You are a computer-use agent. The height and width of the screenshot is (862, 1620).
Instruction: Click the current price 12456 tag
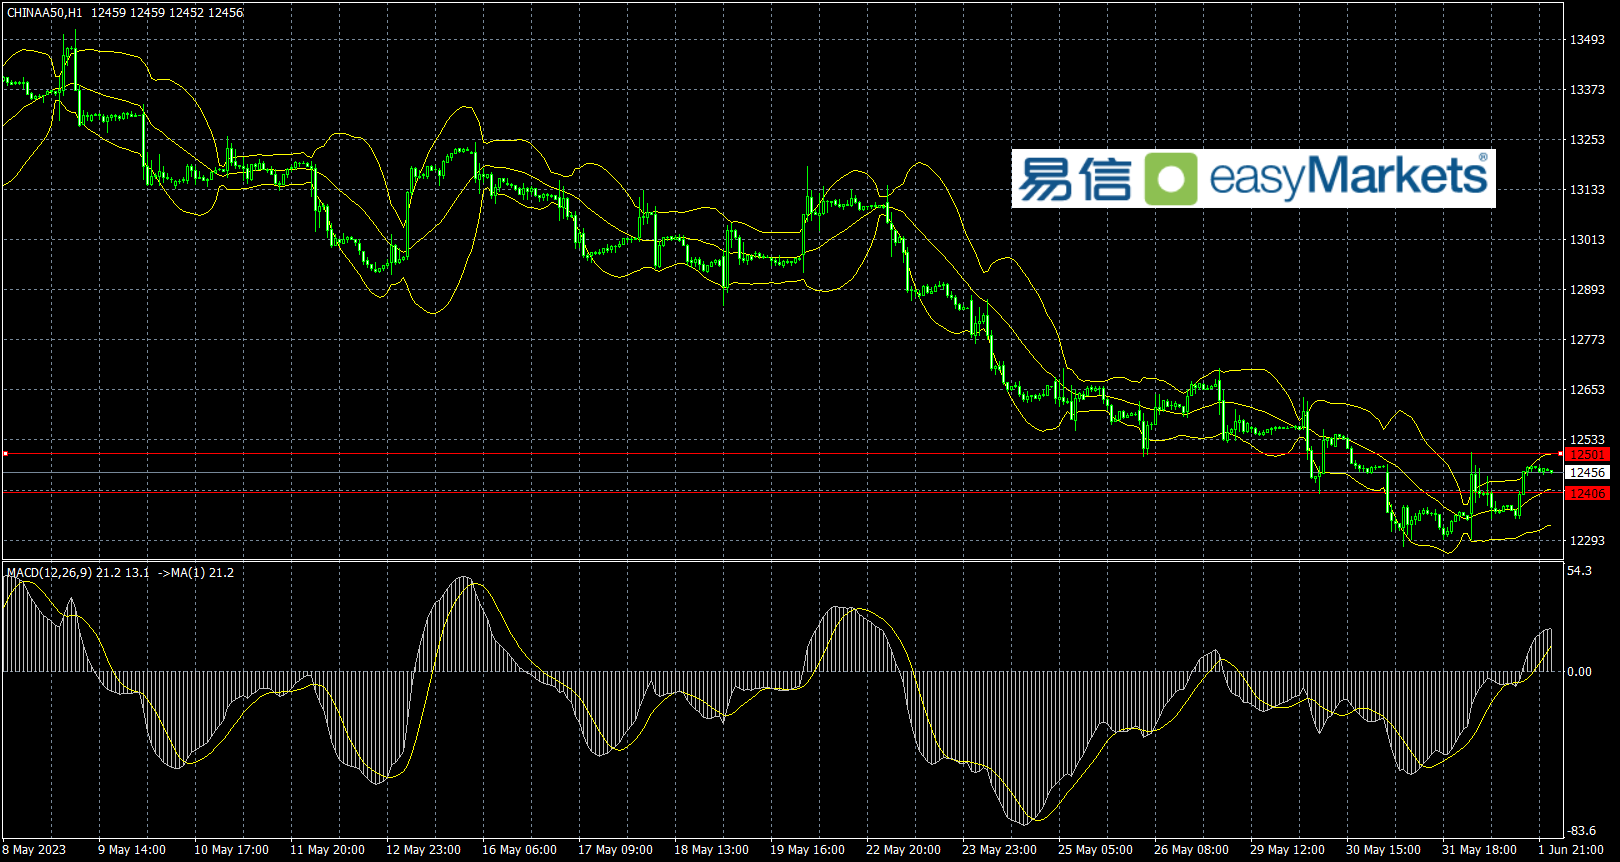(1586, 473)
